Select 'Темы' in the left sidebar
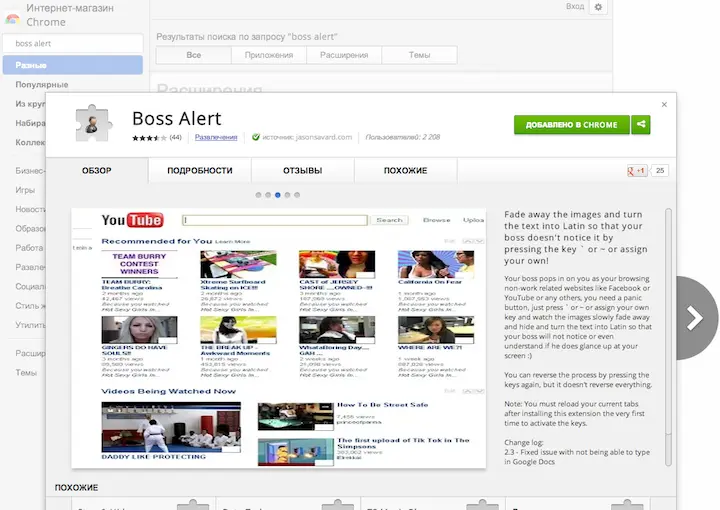 26,373
